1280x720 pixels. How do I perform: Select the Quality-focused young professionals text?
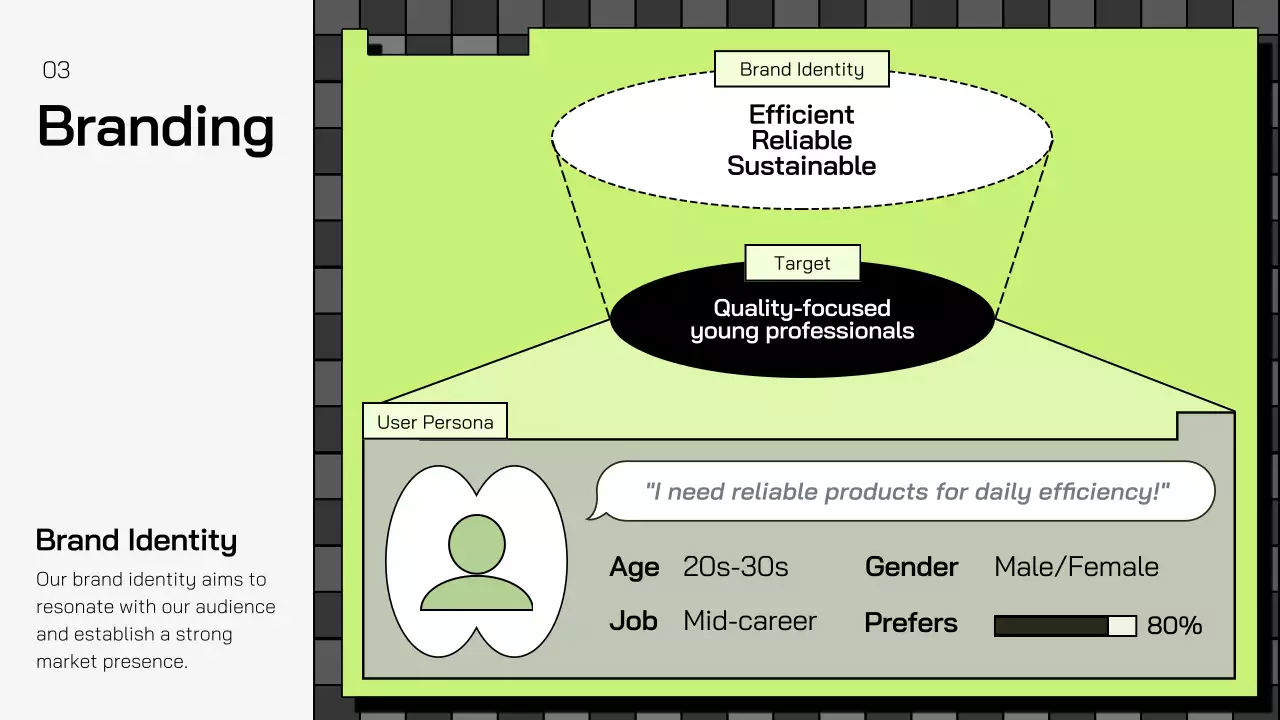tap(802, 320)
